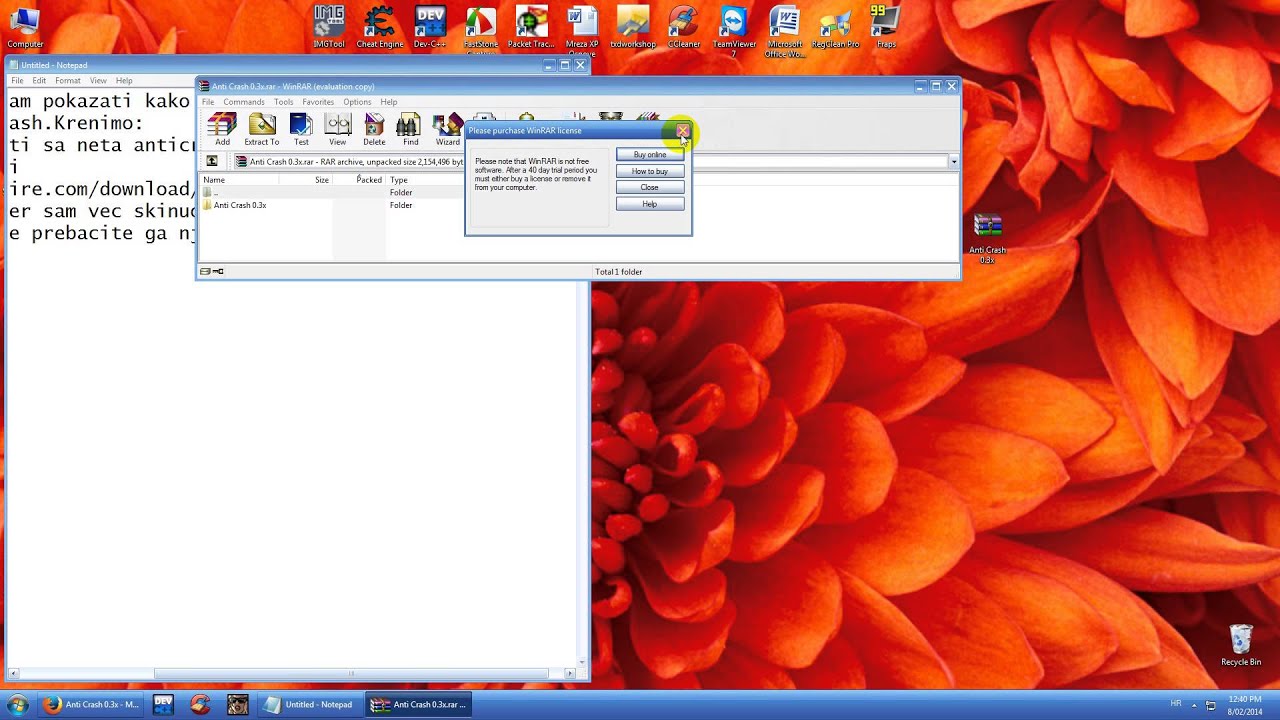Click the Close button in license dialog

[x=650, y=187]
